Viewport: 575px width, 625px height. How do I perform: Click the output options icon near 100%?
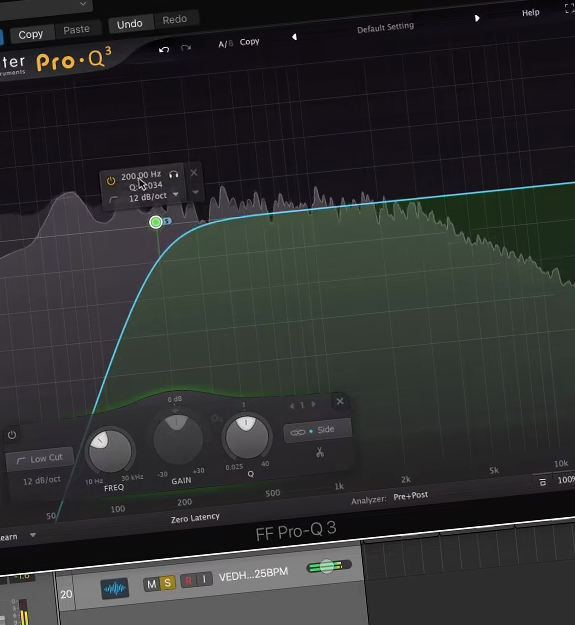(x=542, y=482)
